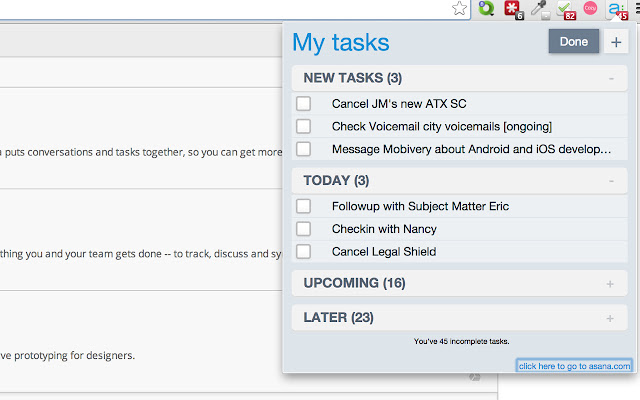Click the bookmark star icon
640x400 pixels.
459,9
